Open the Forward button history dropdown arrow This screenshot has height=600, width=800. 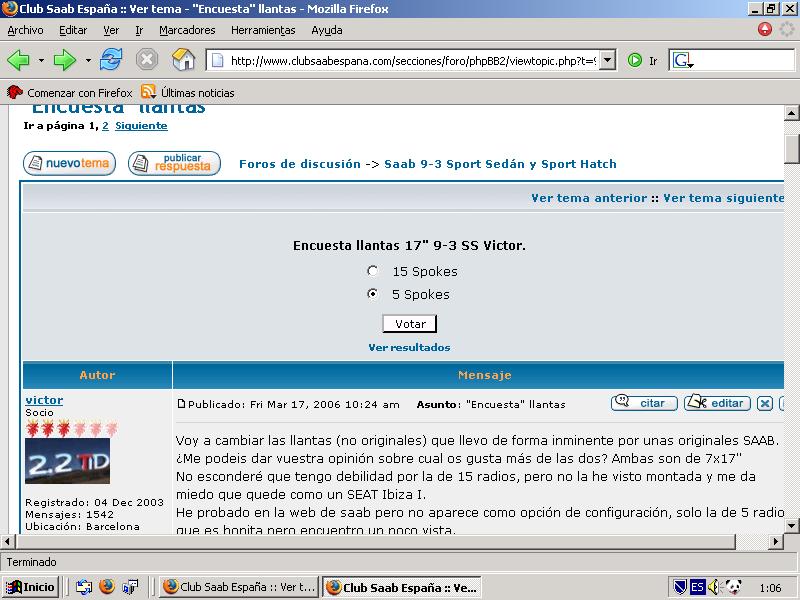coord(88,60)
